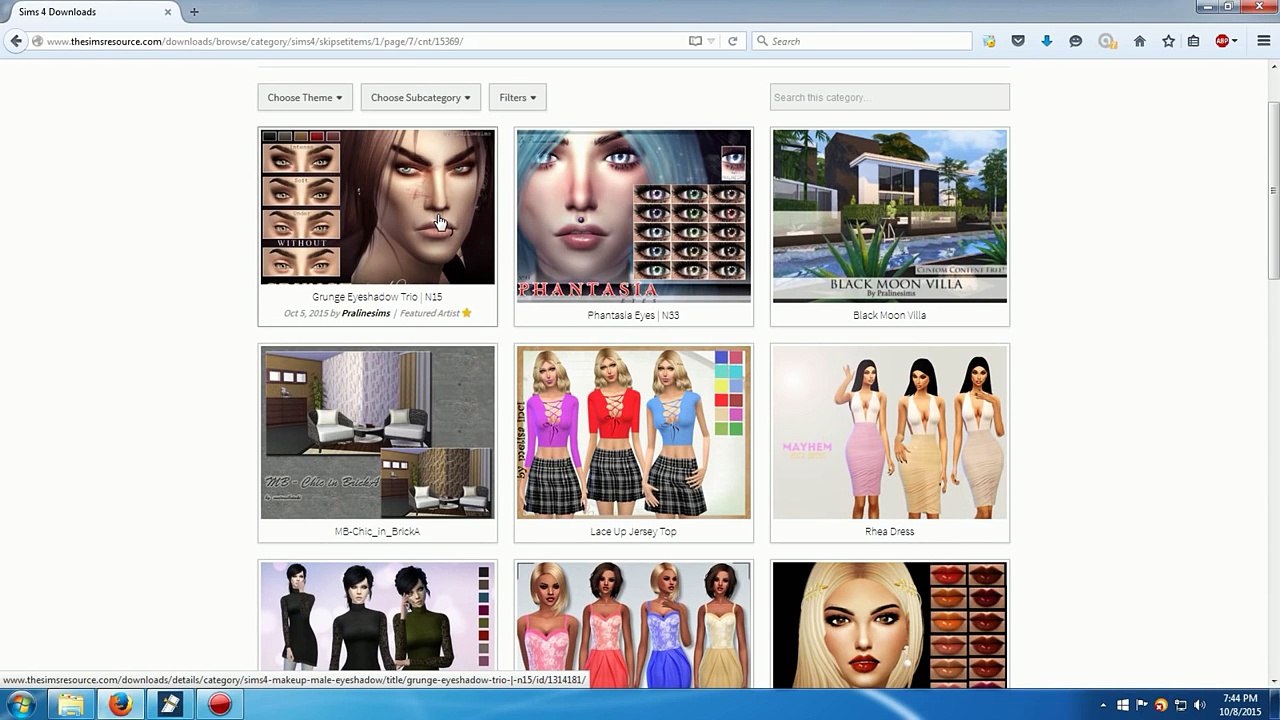Show hidden system tray icons
This screenshot has height=720, width=1280.
pyautogui.click(x=1103, y=705)
